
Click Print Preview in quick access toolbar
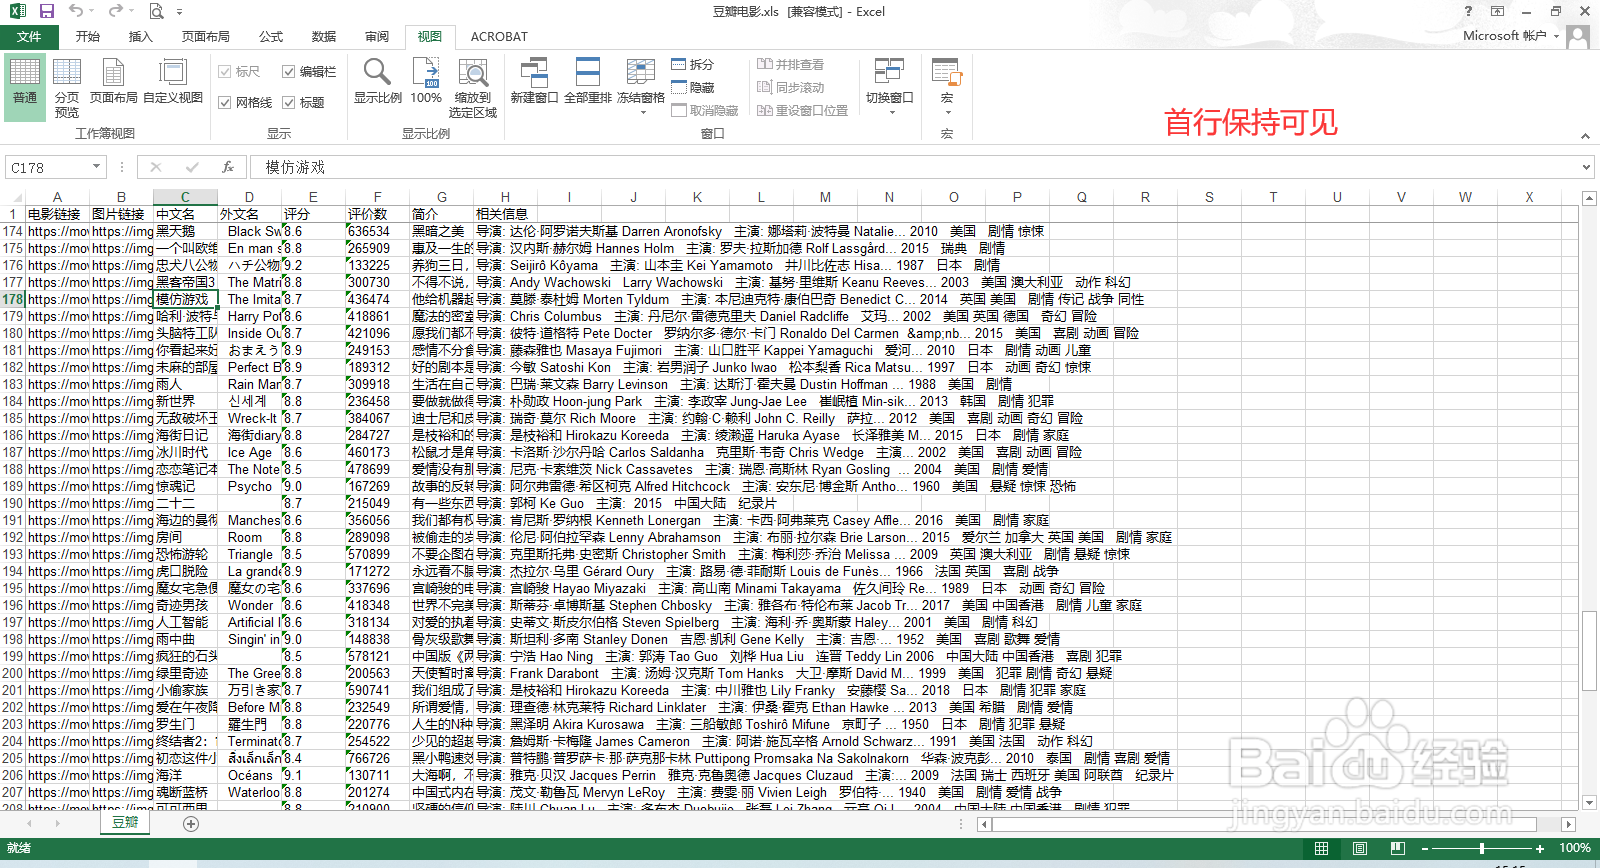pyautogui.click(x=156, y=11)
